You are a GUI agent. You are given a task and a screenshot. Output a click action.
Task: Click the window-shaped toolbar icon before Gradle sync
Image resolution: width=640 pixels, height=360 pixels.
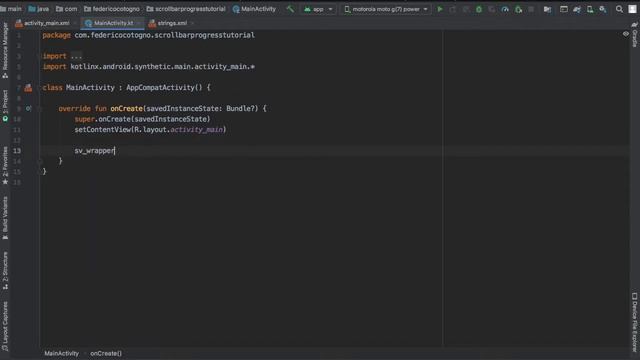pos(564,9)
